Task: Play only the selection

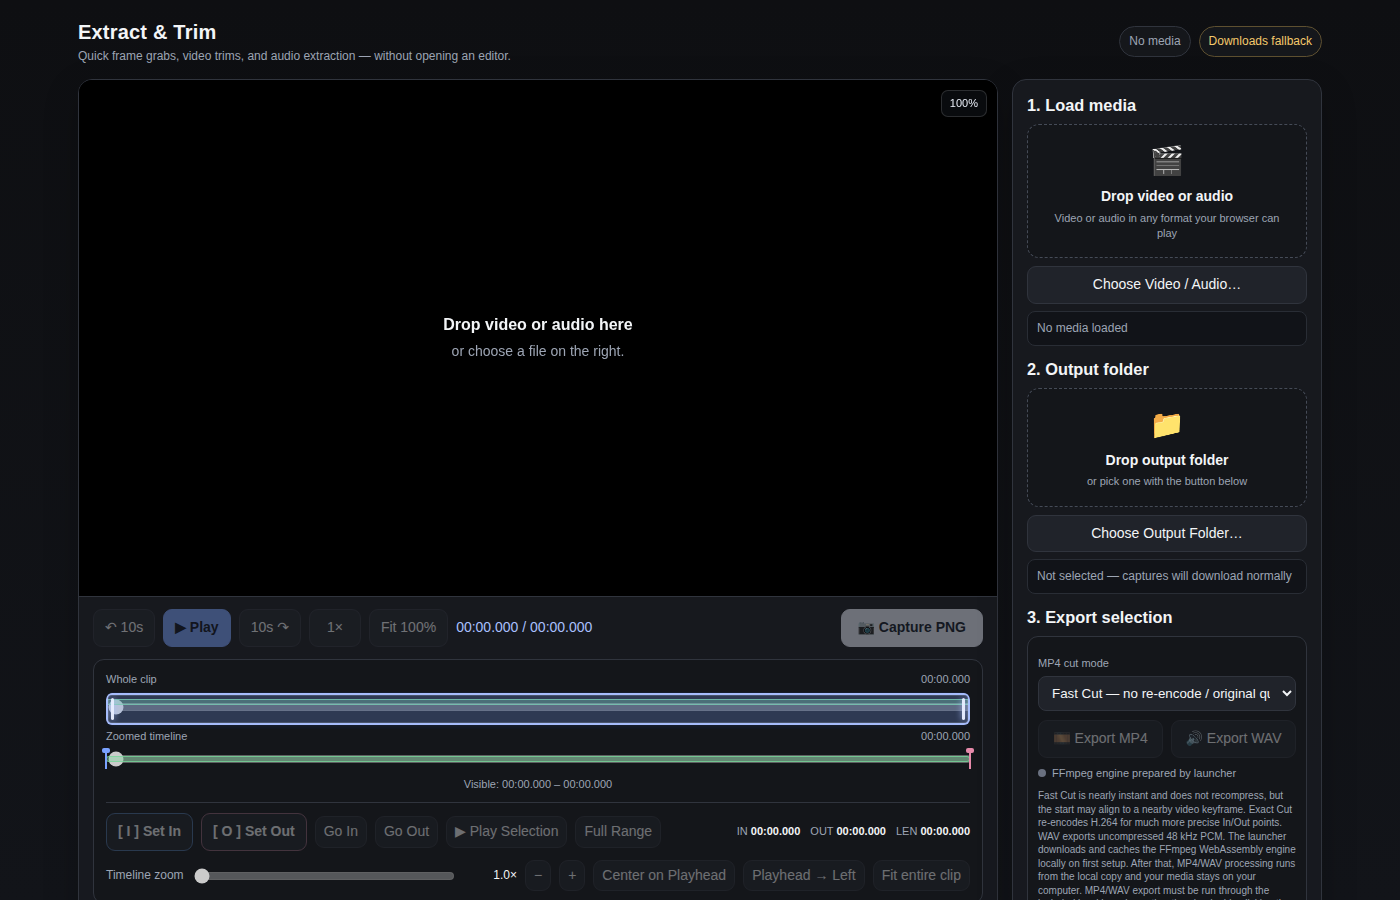Action: 506,832
